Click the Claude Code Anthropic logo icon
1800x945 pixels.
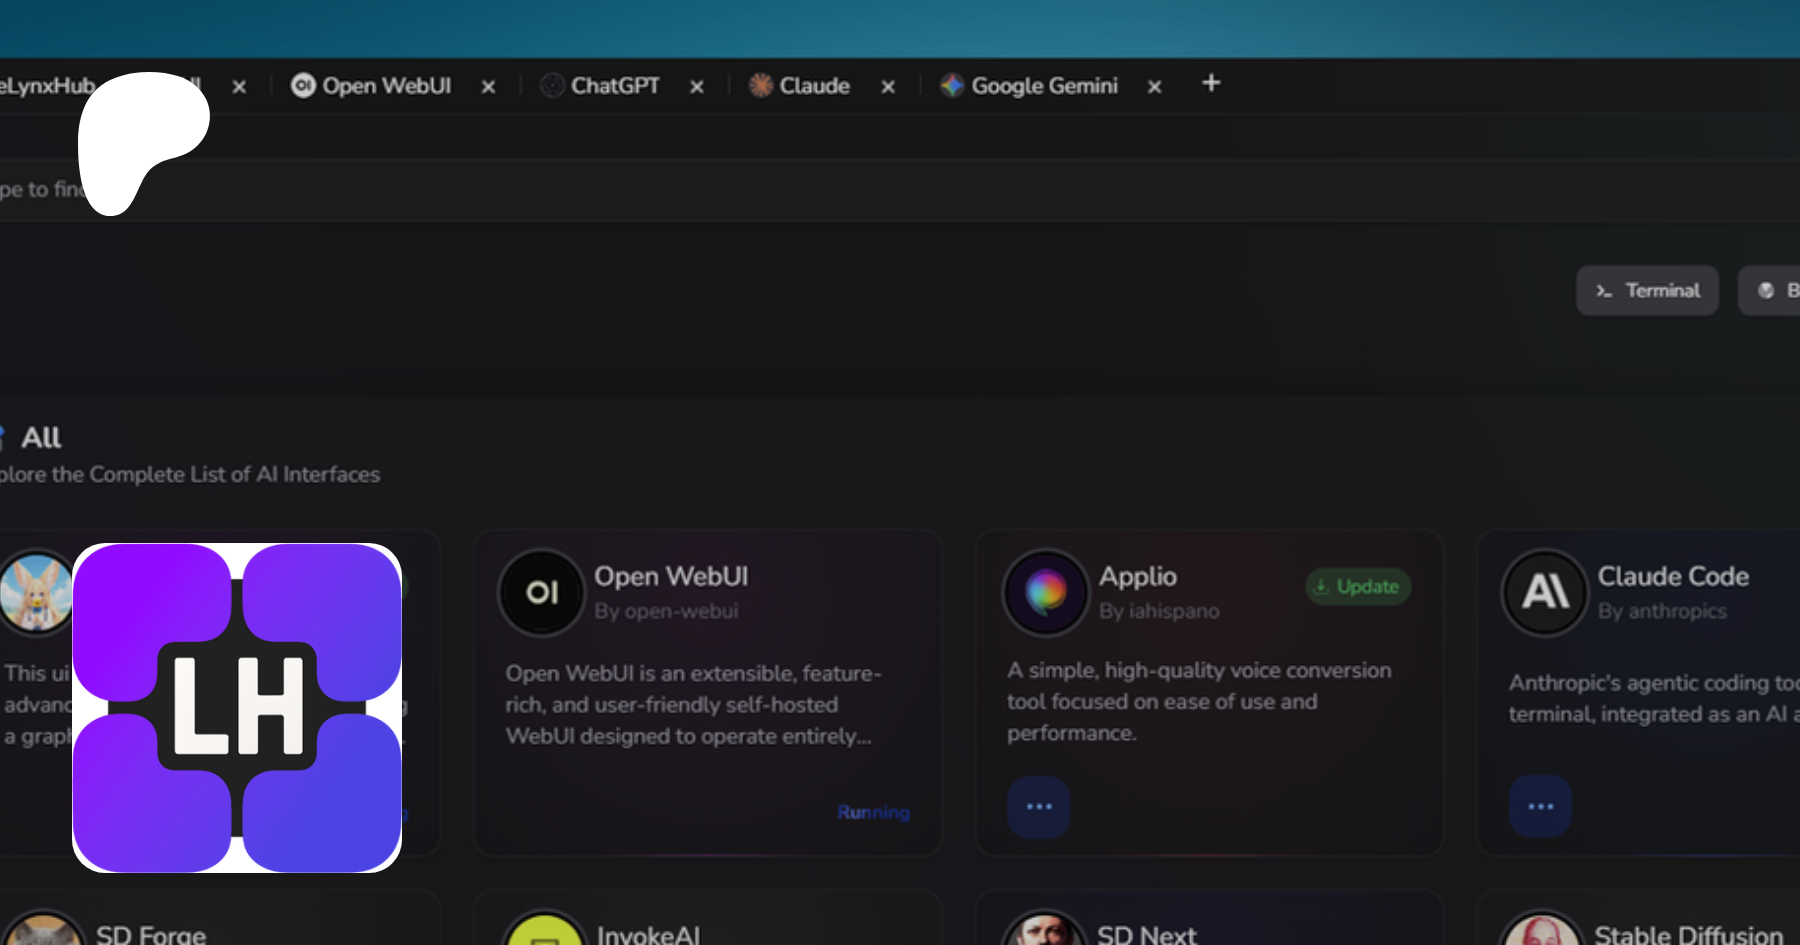[x=1545, y=593]
